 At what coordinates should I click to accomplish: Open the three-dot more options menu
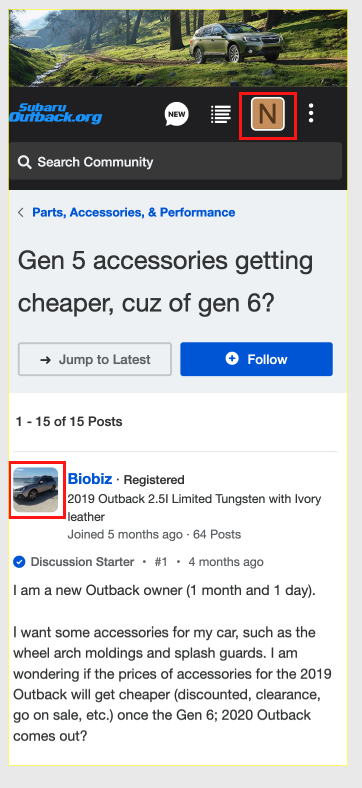click(311, 114)
